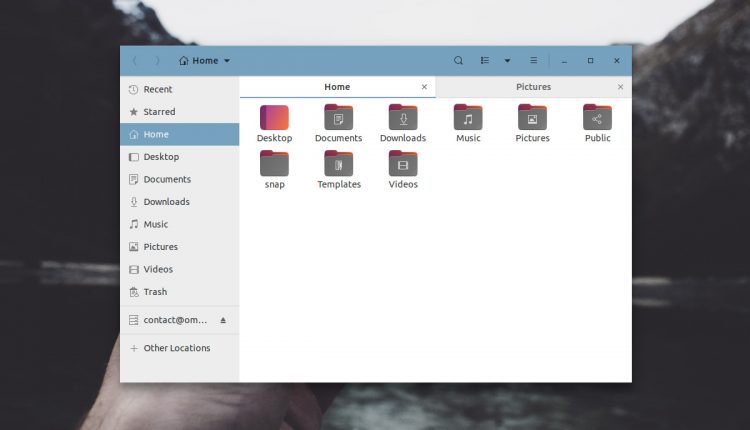The height and width of the screenshot is (430, 750).
Task: Select the Desktop folder icon
Action: pos(274,118)
